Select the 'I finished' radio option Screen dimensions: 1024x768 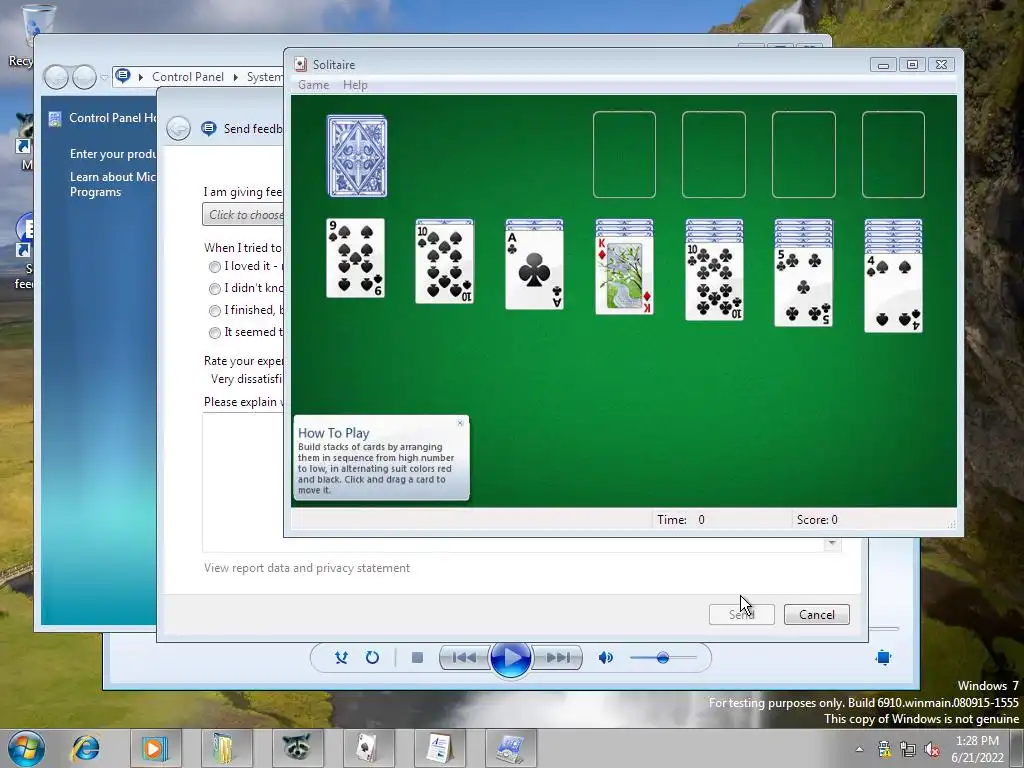point(215,311)
